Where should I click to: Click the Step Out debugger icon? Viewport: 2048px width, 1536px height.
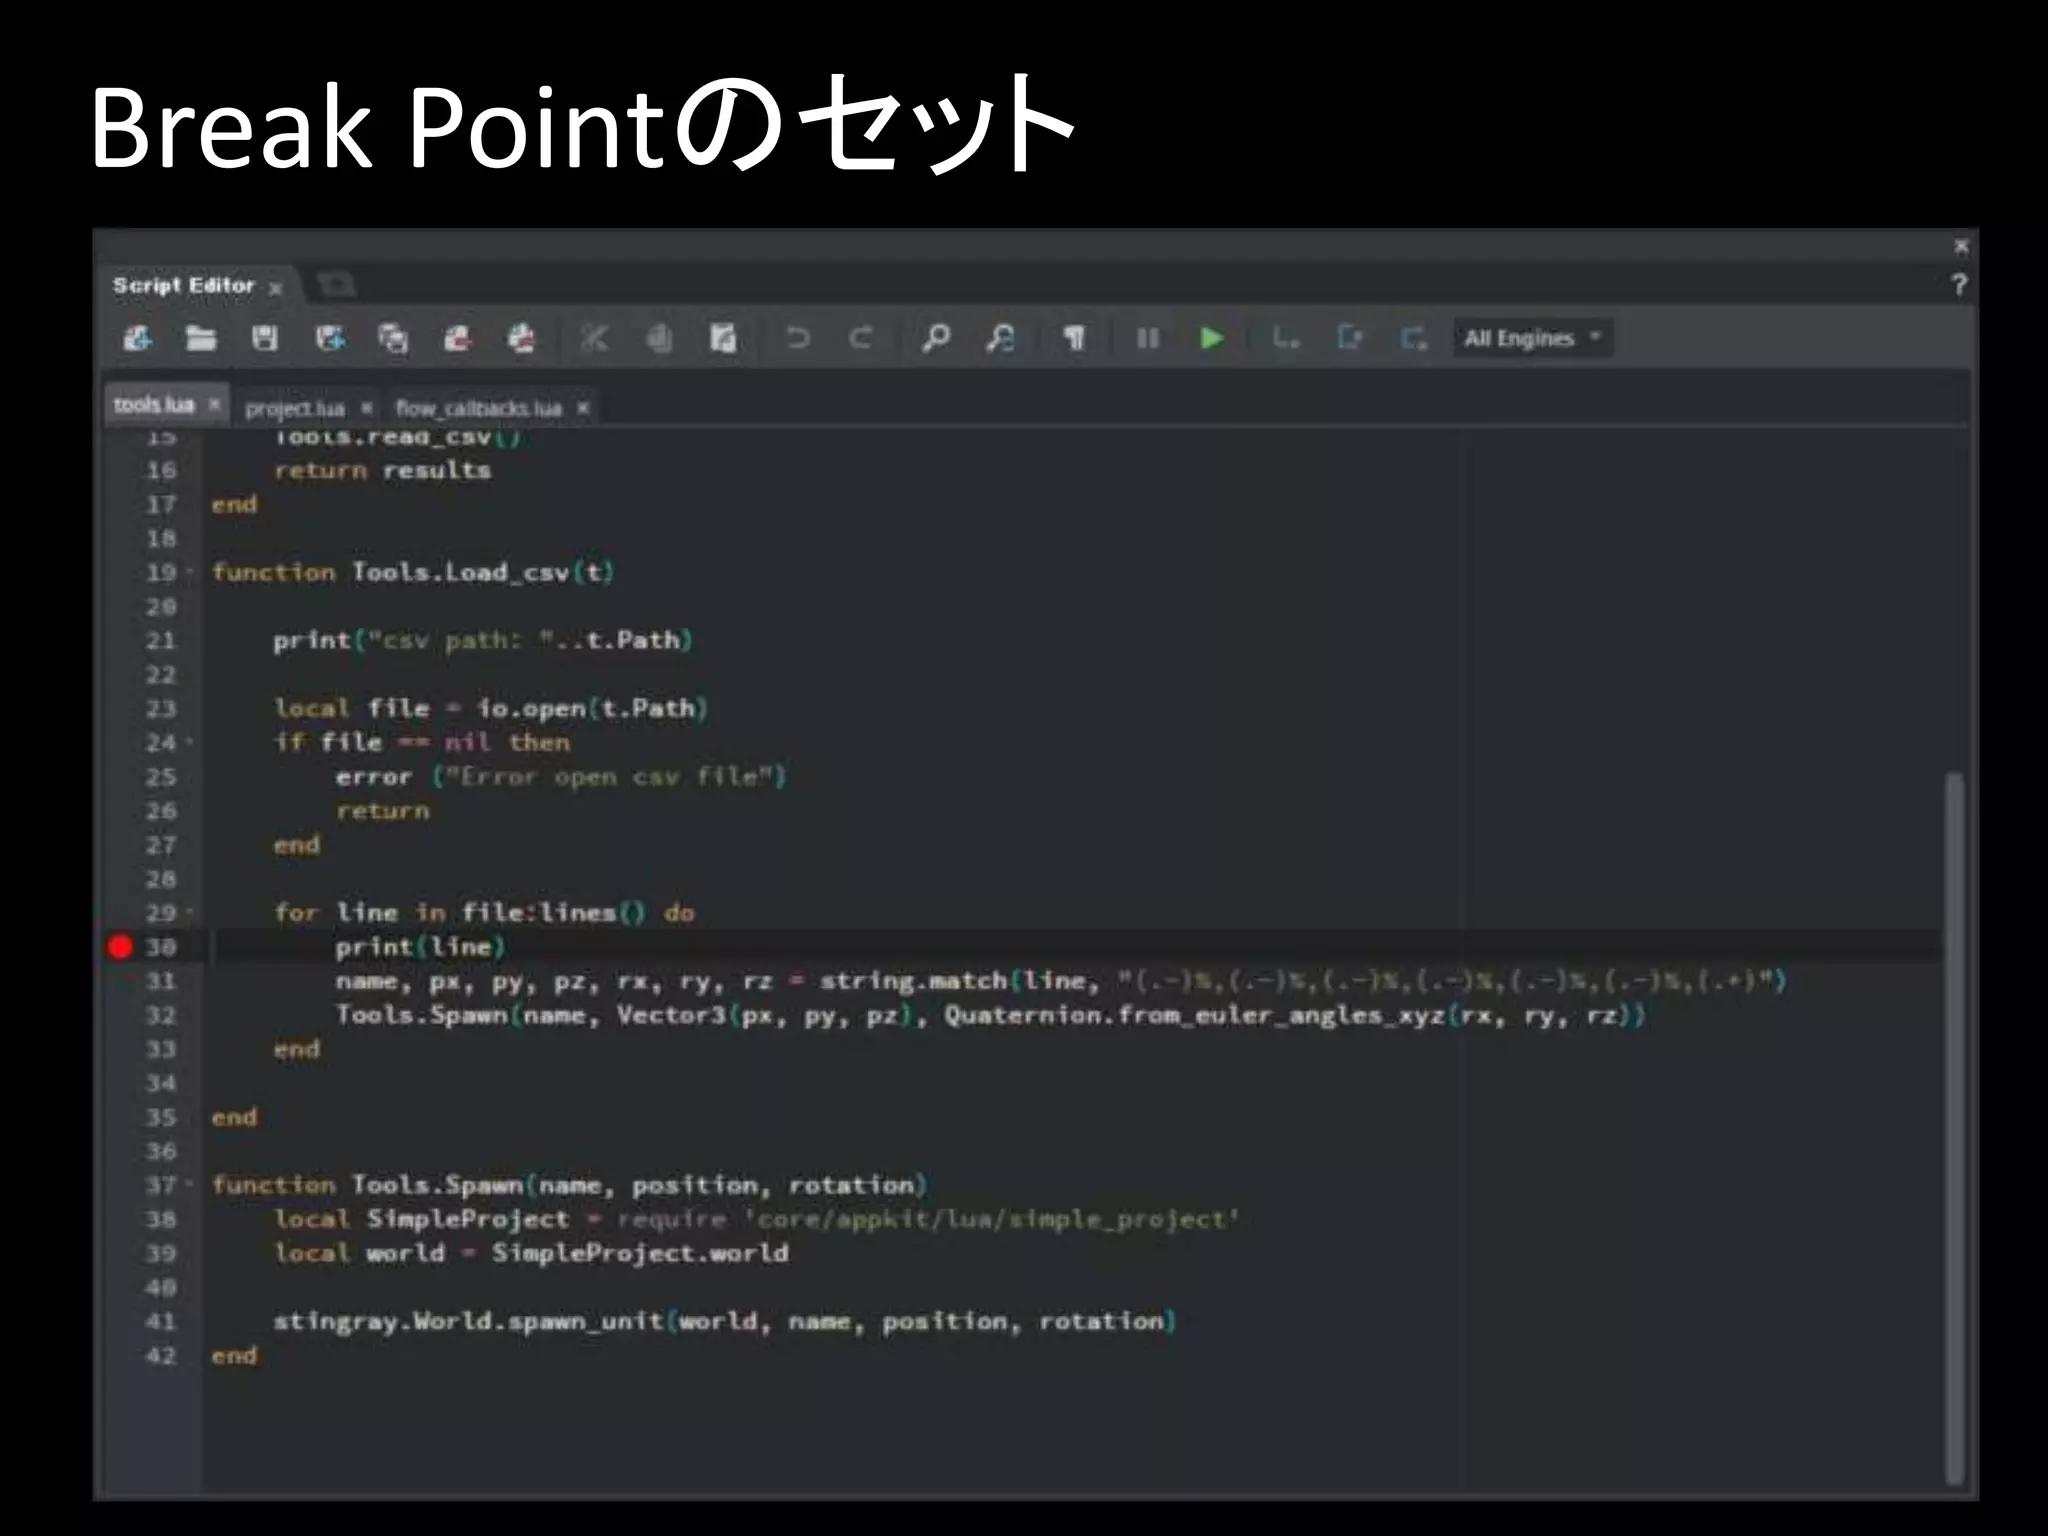[x=1413, y=338]
